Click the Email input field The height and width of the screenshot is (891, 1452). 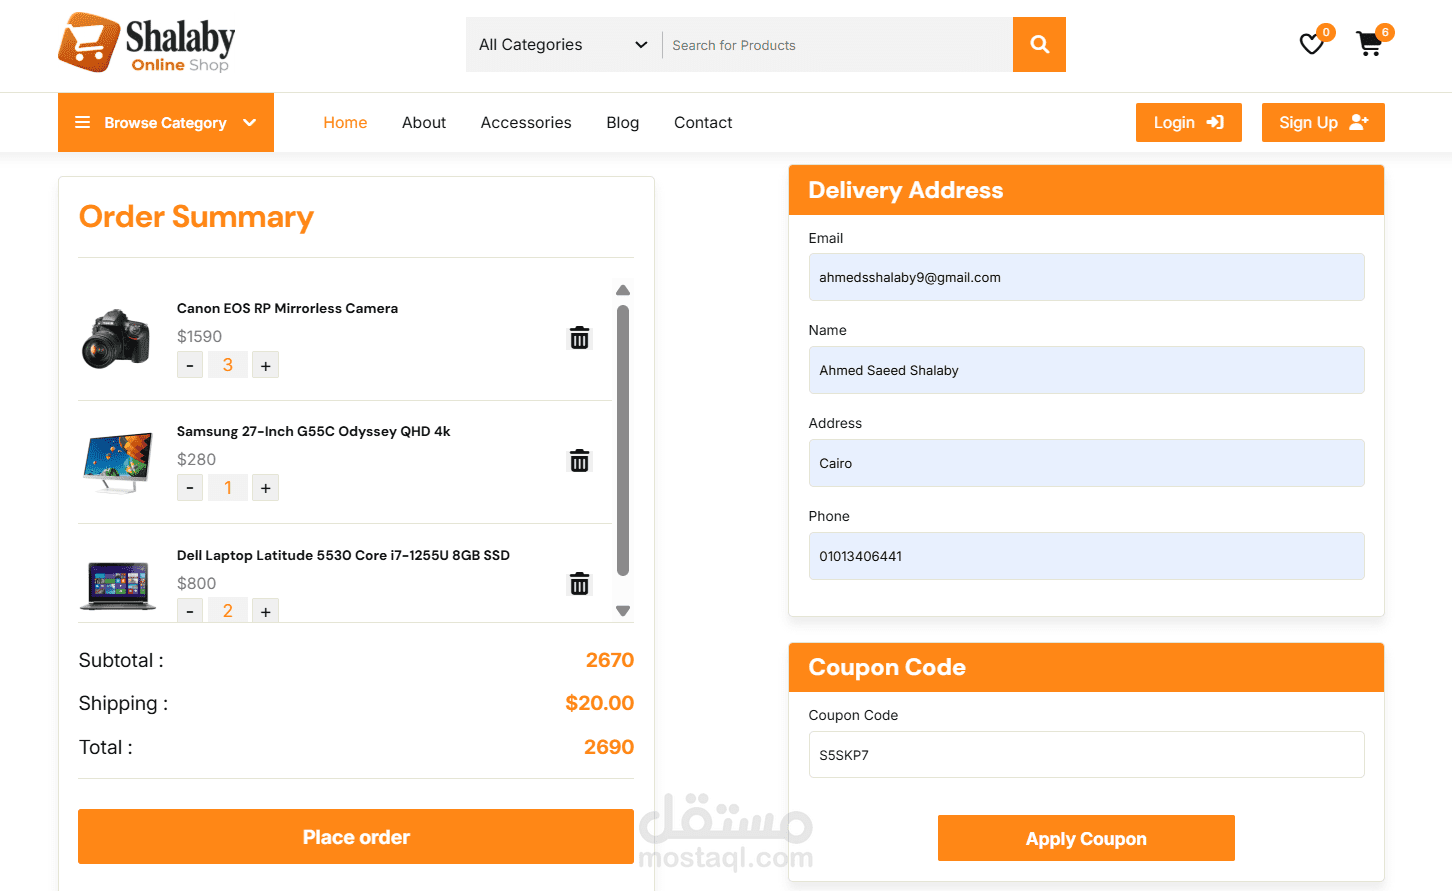pos(1086,277)
